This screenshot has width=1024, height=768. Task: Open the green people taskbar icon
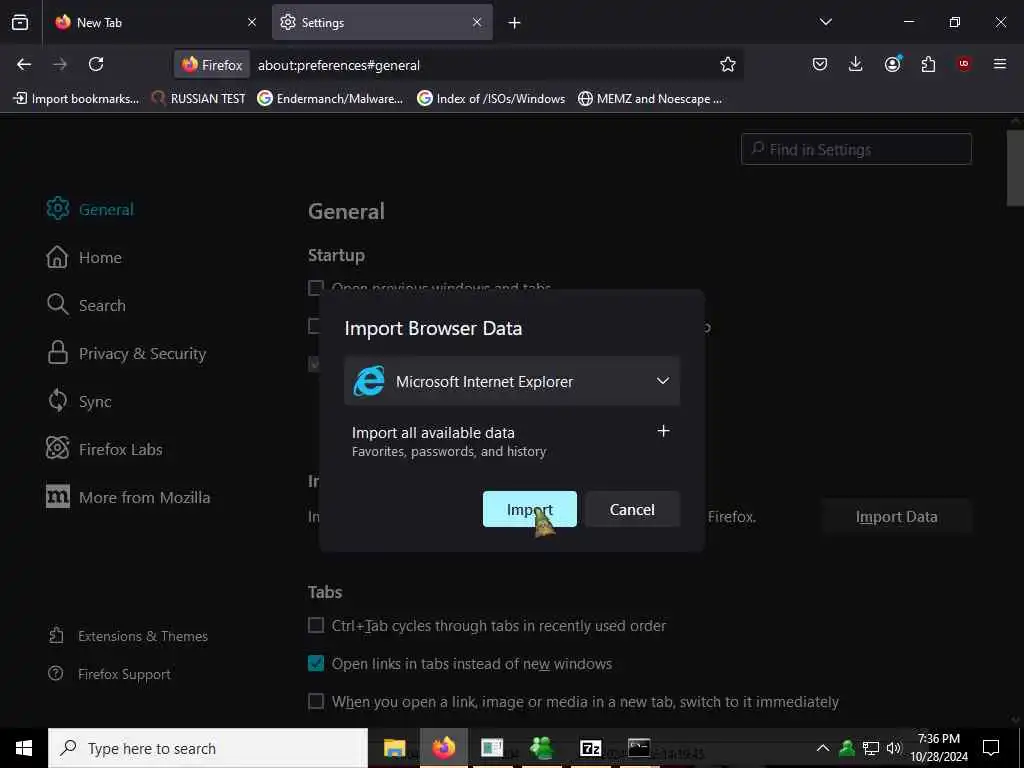point(541,748)
